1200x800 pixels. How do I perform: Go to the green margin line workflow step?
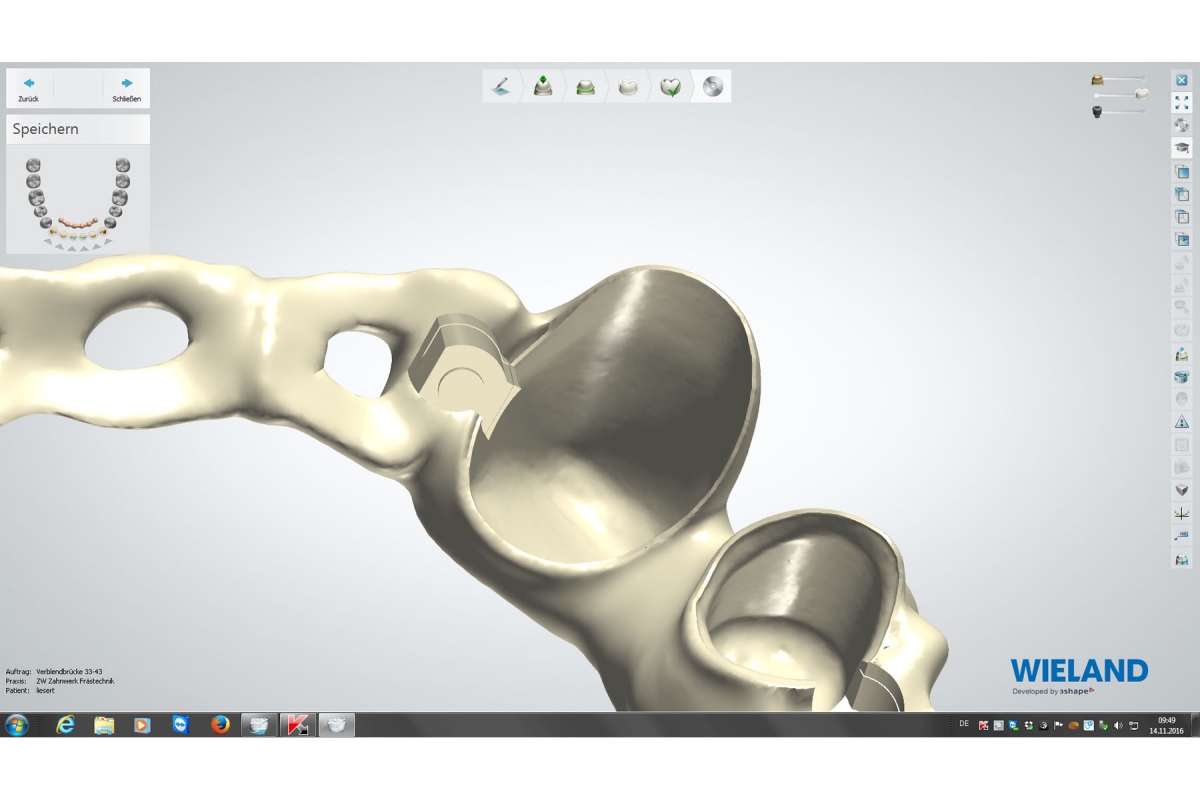tap(586, 87)
